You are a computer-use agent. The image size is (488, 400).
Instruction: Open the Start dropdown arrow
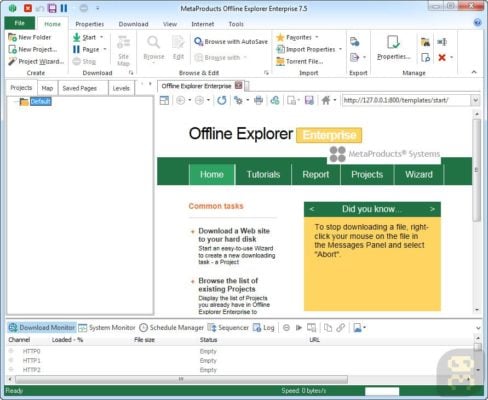coord(101,37)
